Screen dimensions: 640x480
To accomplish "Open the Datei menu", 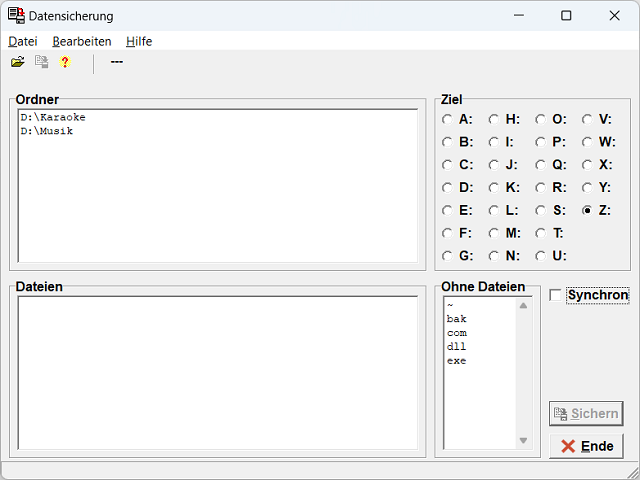I will tap(22, 41).
